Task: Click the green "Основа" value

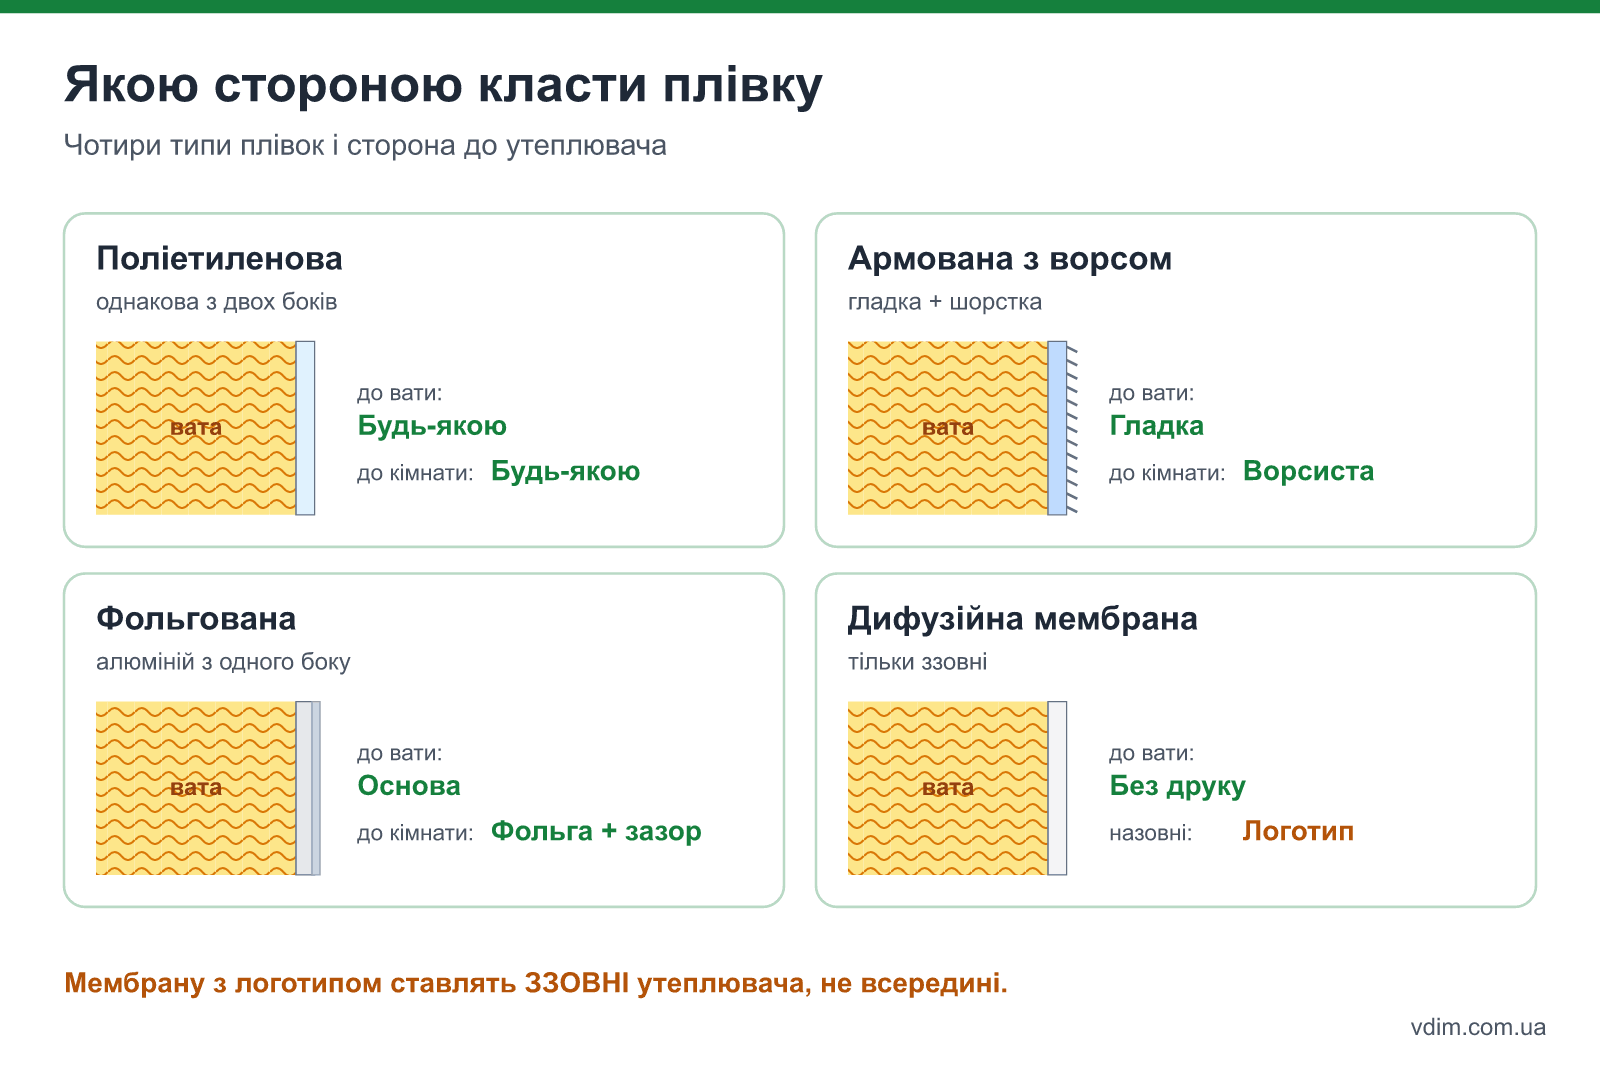Action: 409,786
